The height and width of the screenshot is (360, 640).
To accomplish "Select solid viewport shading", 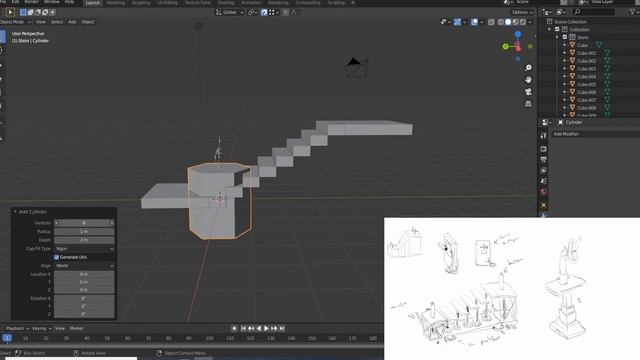I will pyautogui.click(x=508, y=22).
